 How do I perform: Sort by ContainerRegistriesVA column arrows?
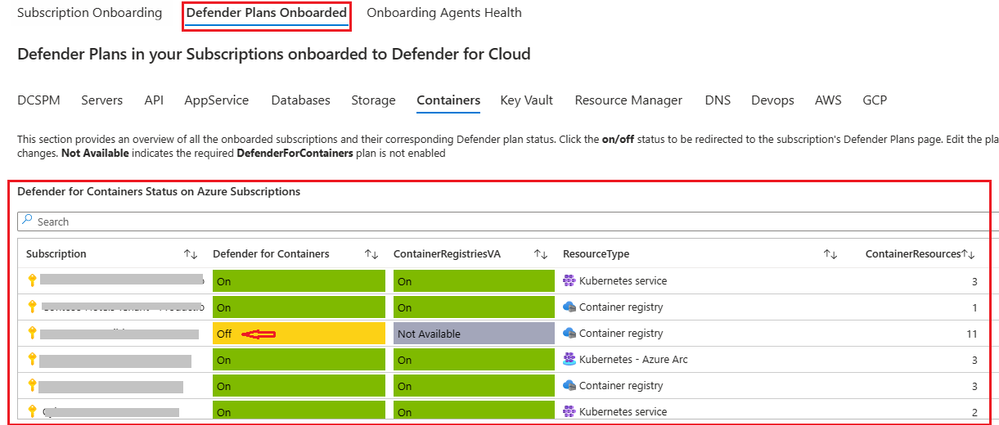pyautogui.click(x=541, y=254)
